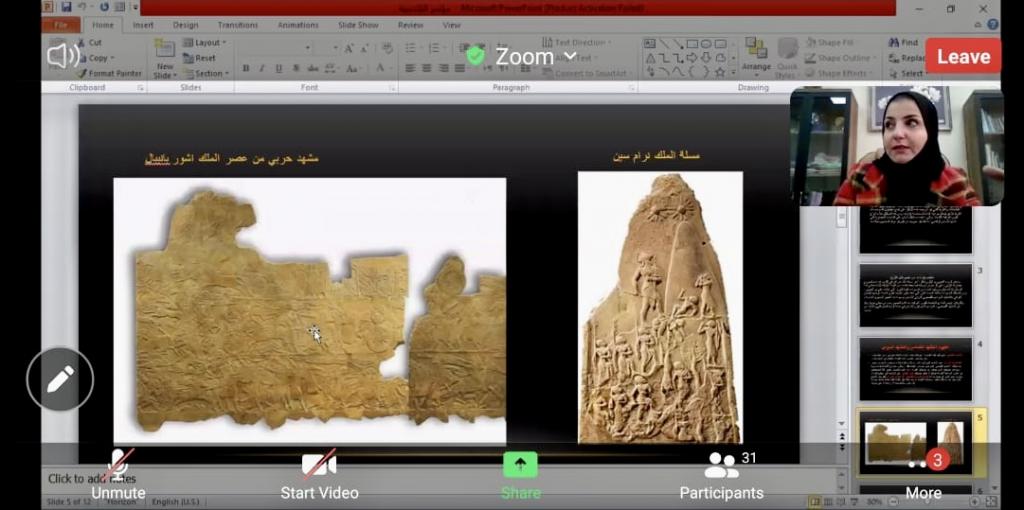Viewport: 1024px width, 510px height.
Task: Select slide 4 thumbnail in slide panel
Action: click(x=915, y=368)
